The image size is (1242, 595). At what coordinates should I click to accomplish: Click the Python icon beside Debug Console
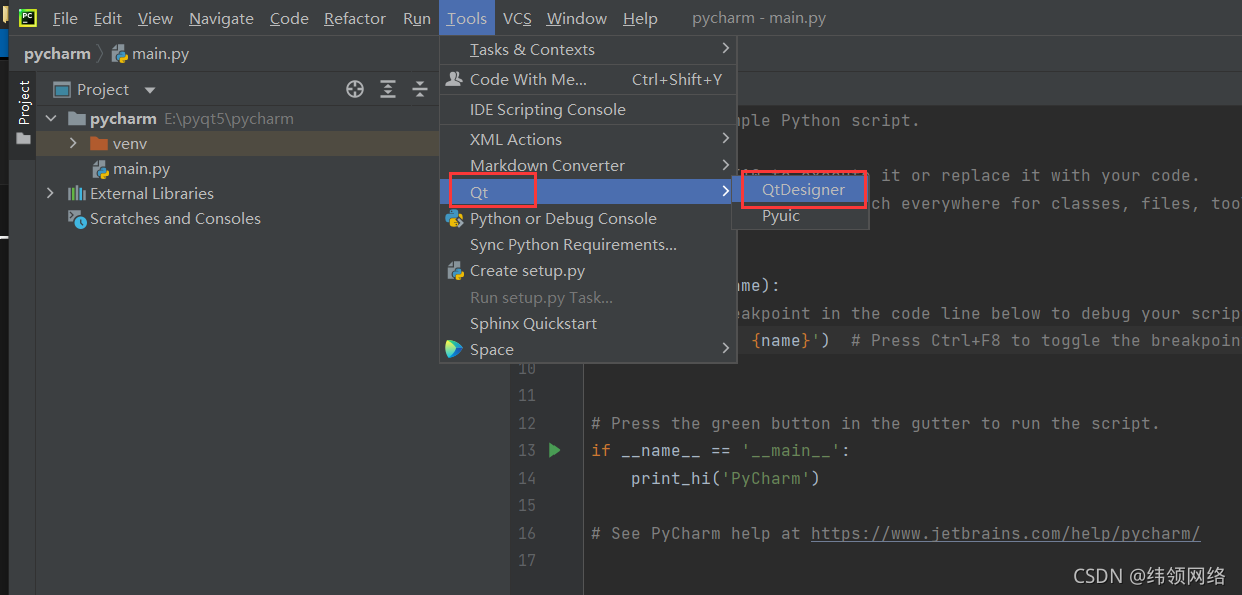[454, 218]
